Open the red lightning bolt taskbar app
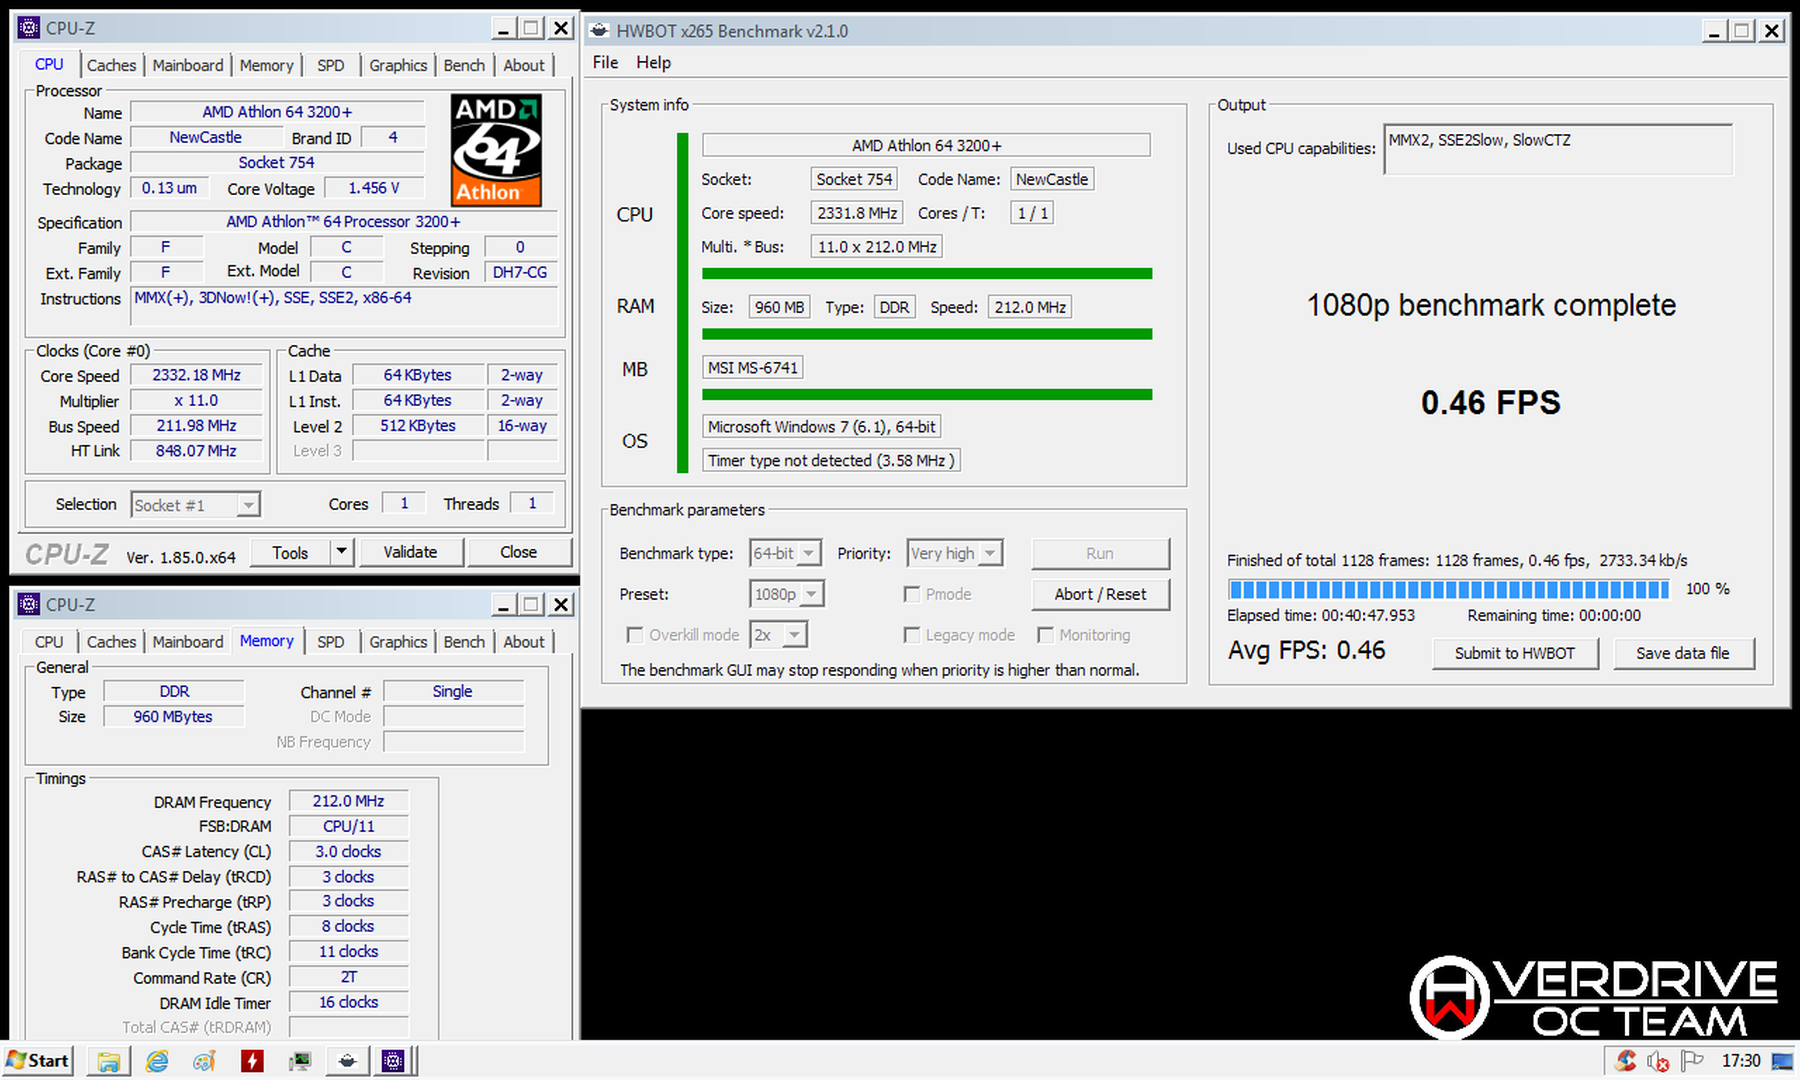The image size is (1800, 1080). pos(252,1061)
